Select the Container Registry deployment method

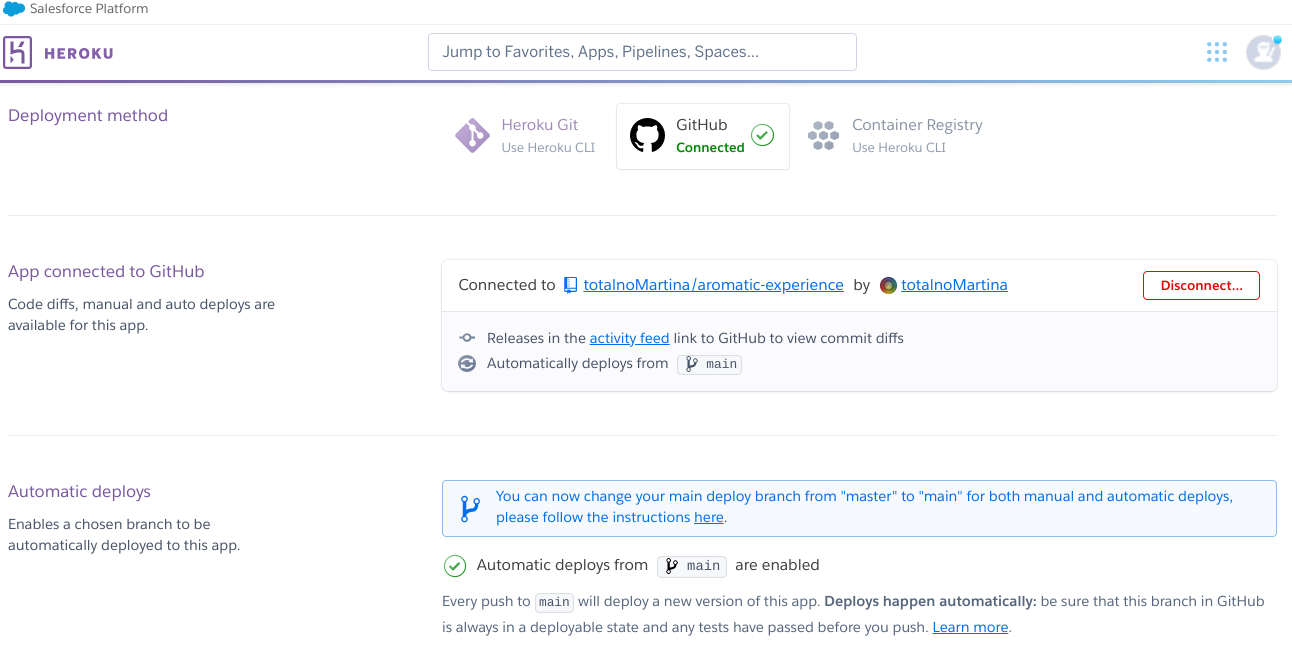(896, 136)
